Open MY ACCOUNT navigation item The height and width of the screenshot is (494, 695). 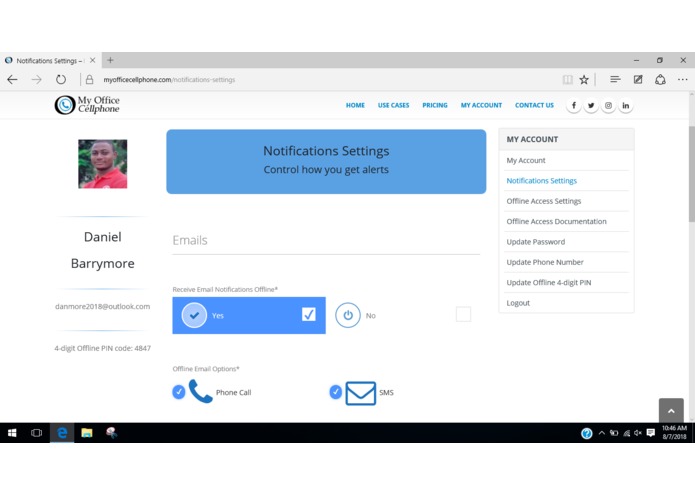tap(481, 105)
